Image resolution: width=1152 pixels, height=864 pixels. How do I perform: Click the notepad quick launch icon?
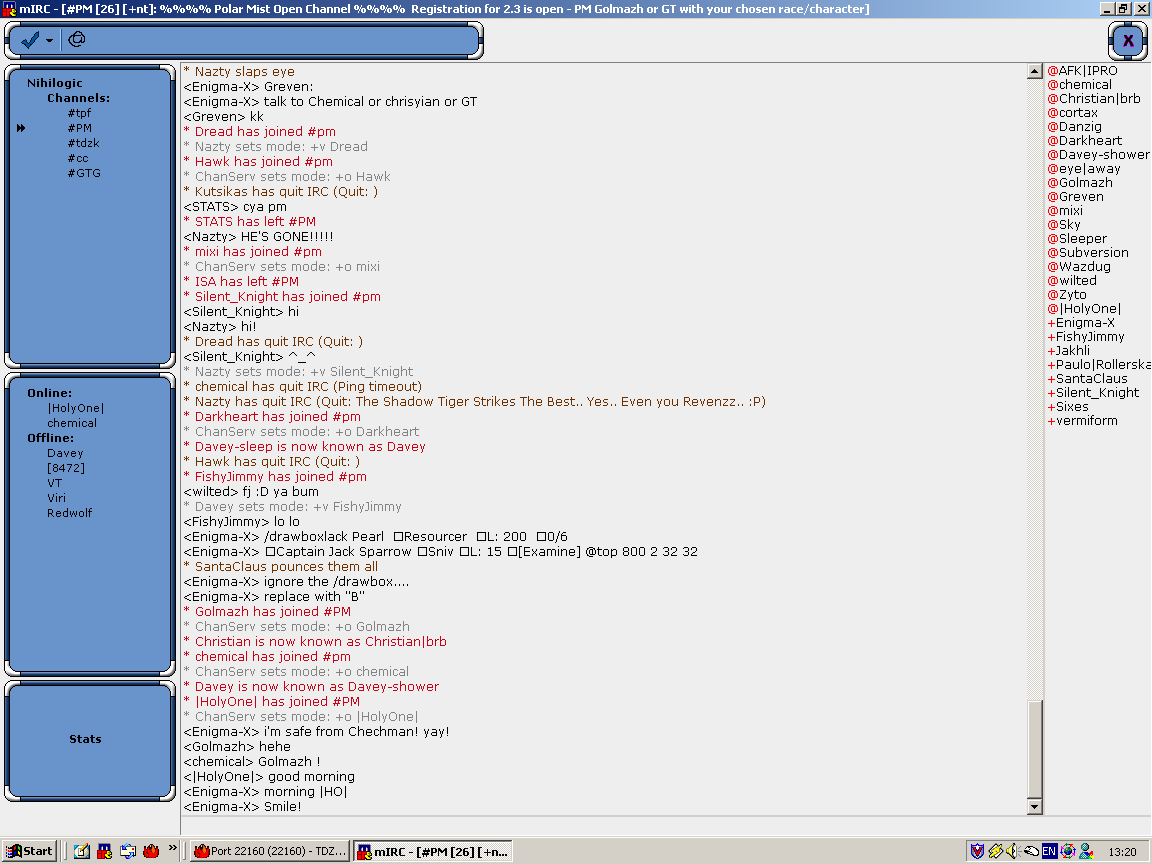click(82, 852)
